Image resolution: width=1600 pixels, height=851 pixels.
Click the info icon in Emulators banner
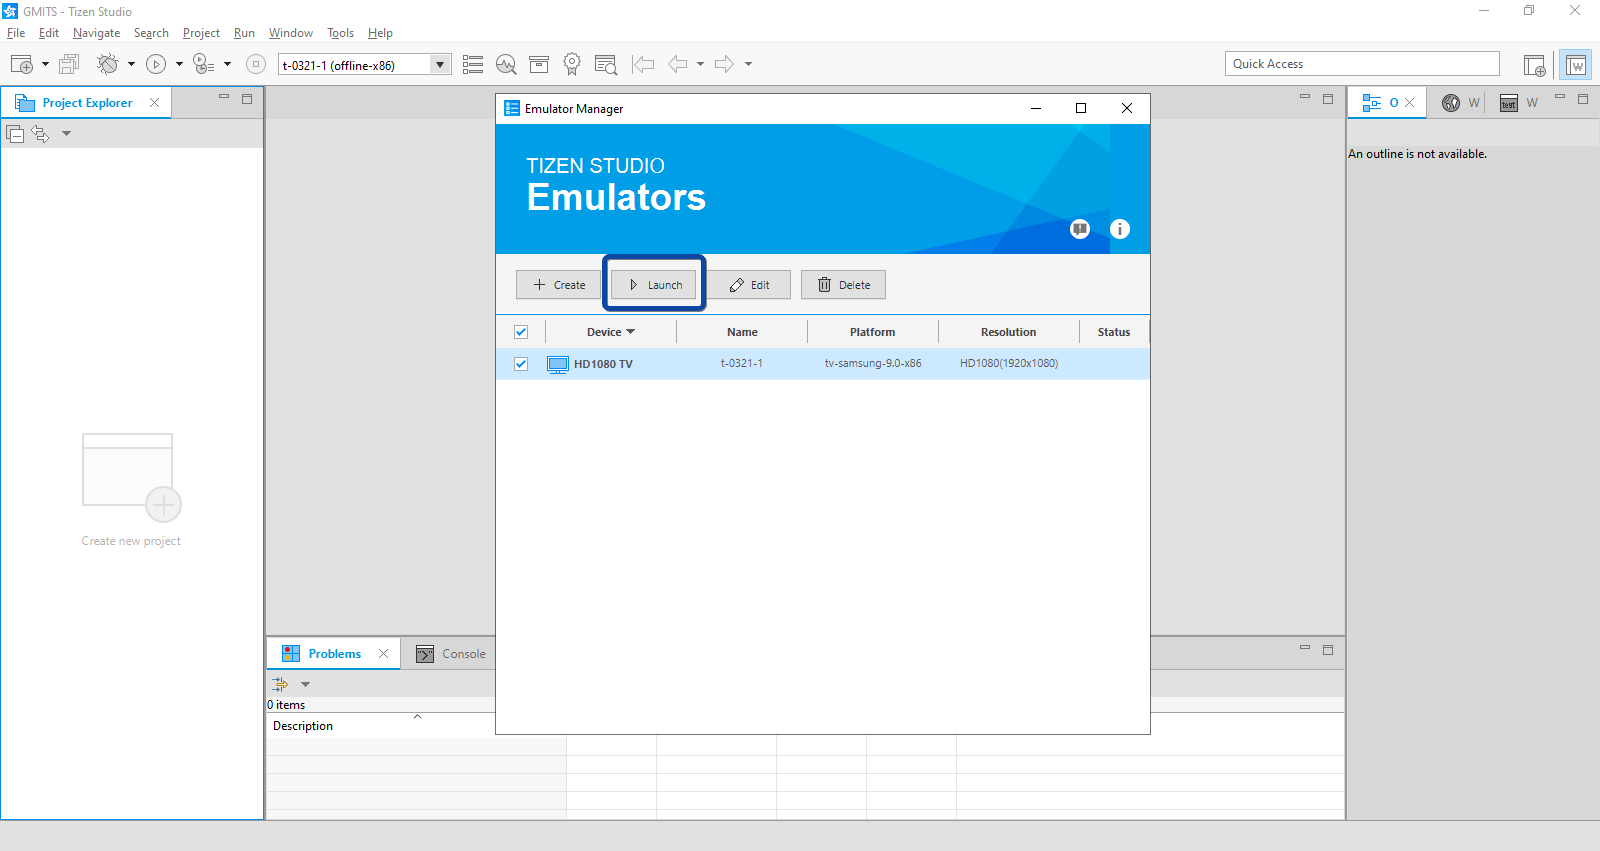[x=1120, y=229]
